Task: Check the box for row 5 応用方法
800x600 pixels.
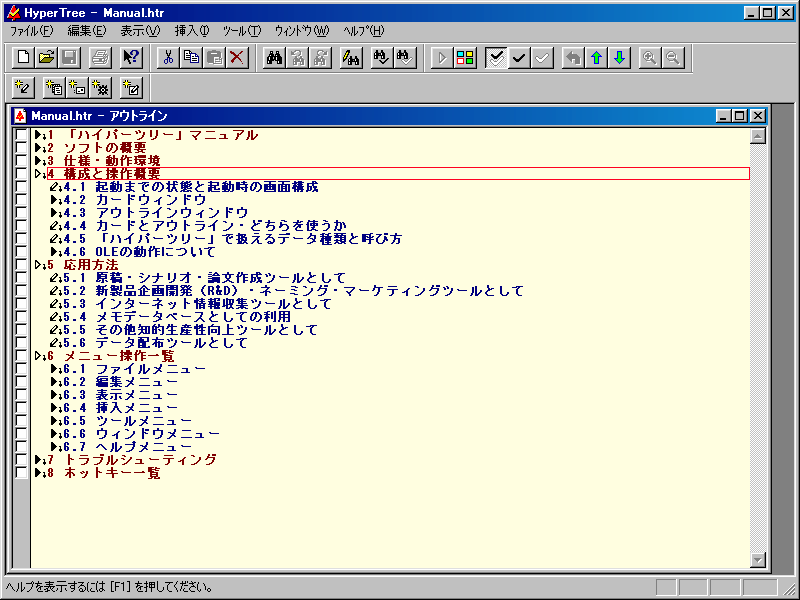Action: [x=21, y=265]
